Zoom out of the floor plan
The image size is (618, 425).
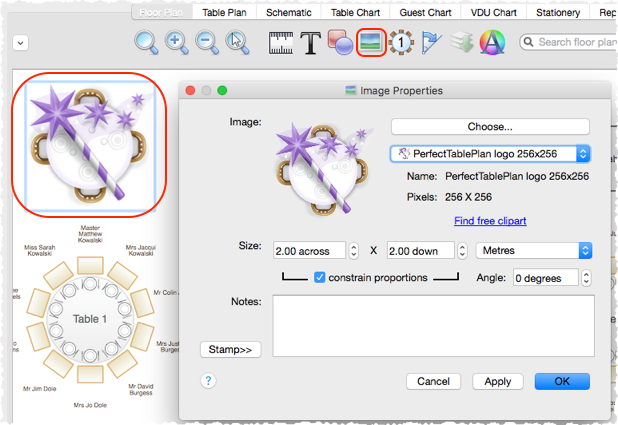tap(207, 42)
